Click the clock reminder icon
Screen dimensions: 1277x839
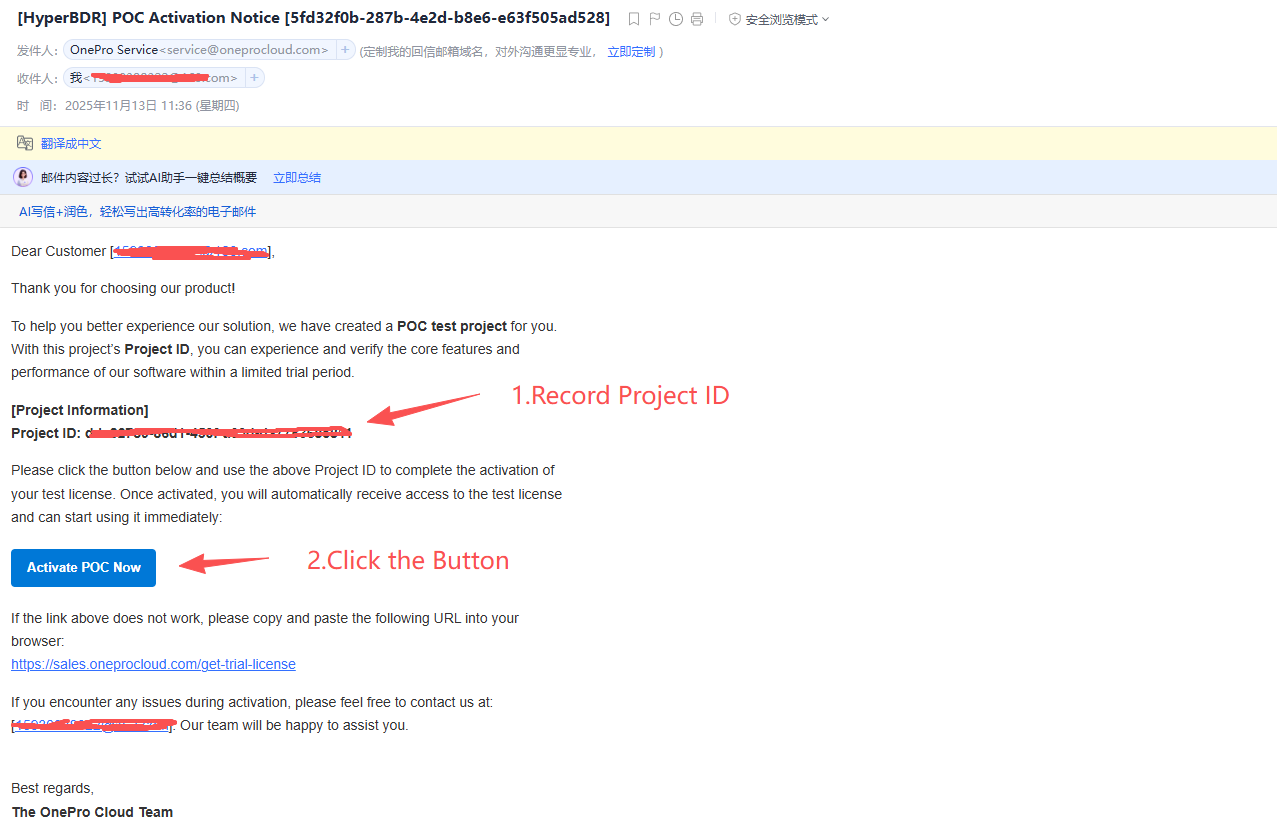pyautogui.click(x=676, y=19)
